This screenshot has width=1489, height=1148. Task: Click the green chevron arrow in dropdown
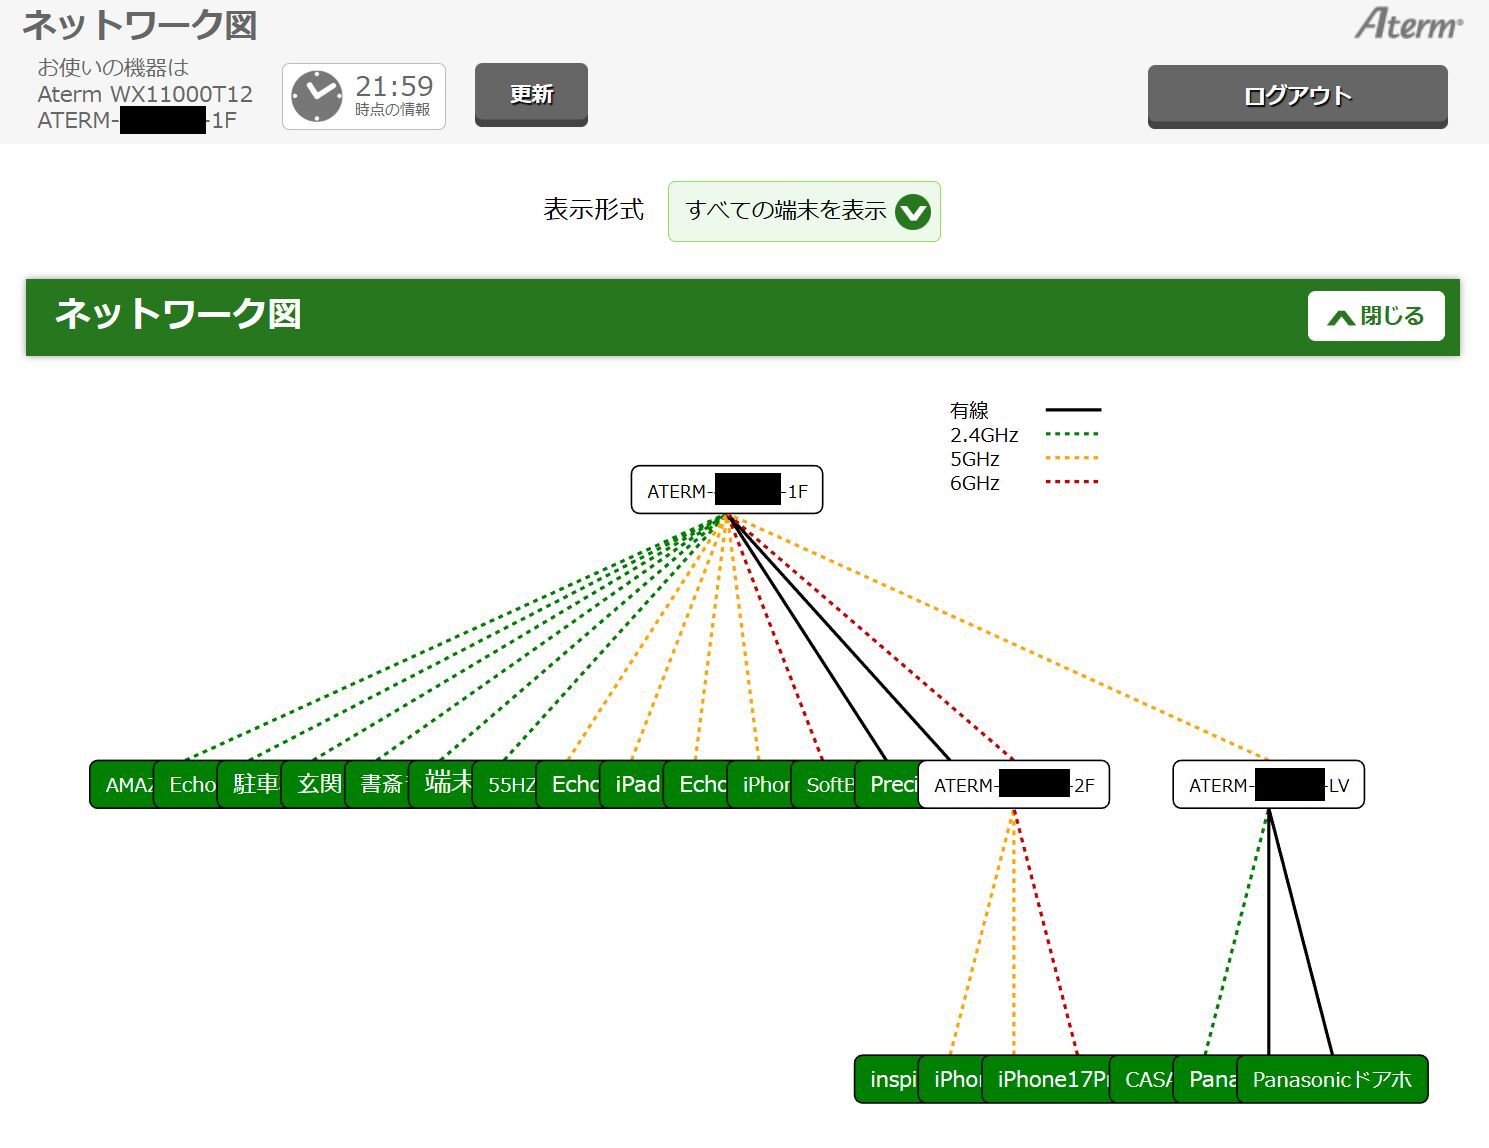tap(912, 212)
